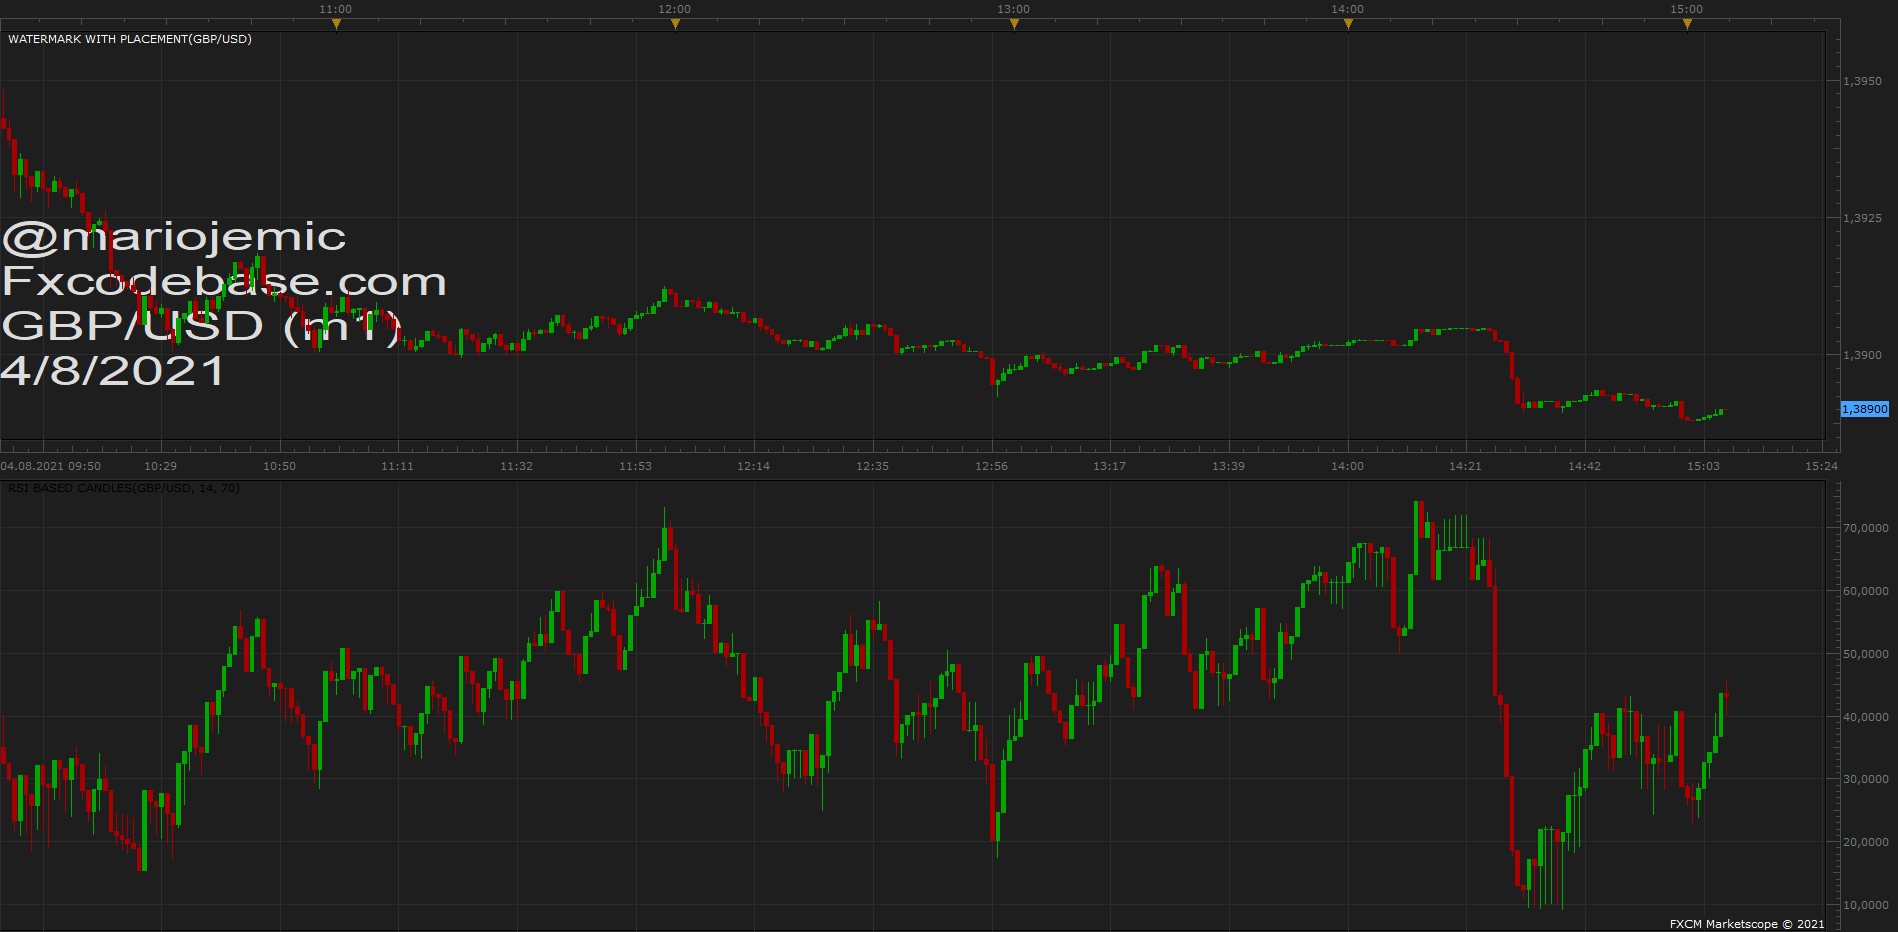Click the 15:24 time axis label

1821,466
